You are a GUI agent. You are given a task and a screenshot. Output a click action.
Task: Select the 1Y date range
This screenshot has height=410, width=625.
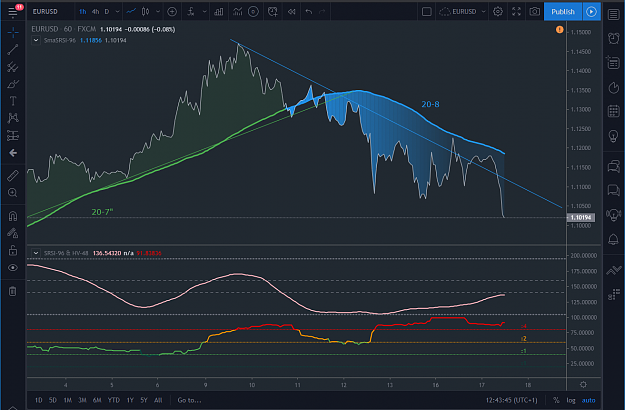130,400
